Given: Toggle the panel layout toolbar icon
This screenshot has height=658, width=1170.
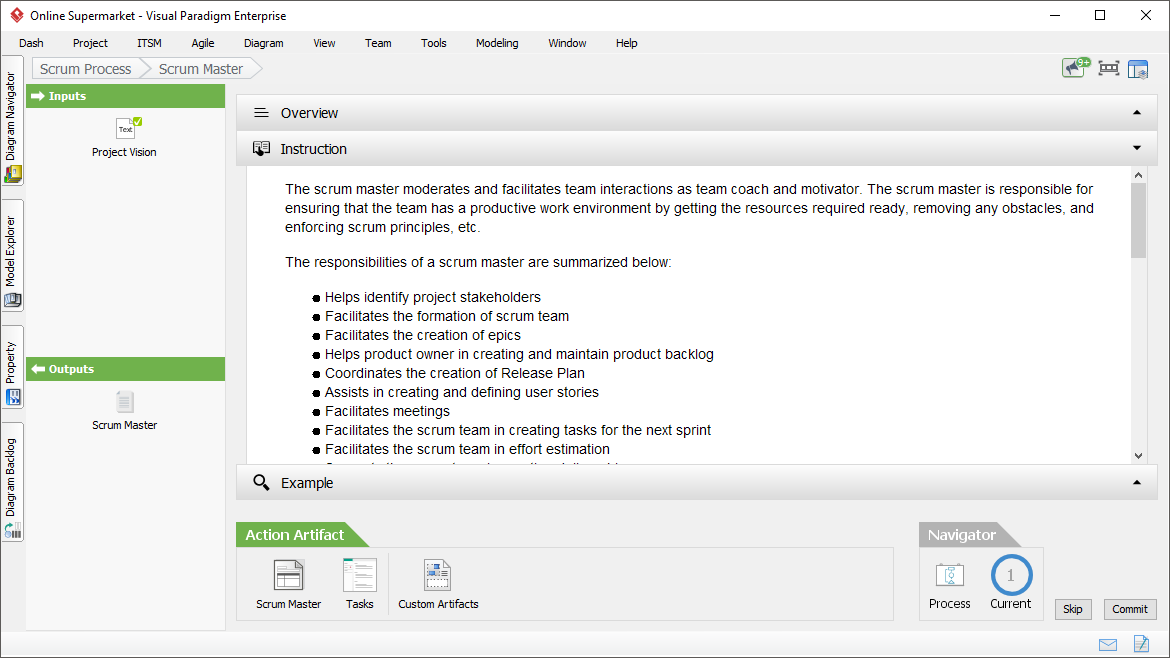Looking at the screenshot, I should [x=1138, y=69].
